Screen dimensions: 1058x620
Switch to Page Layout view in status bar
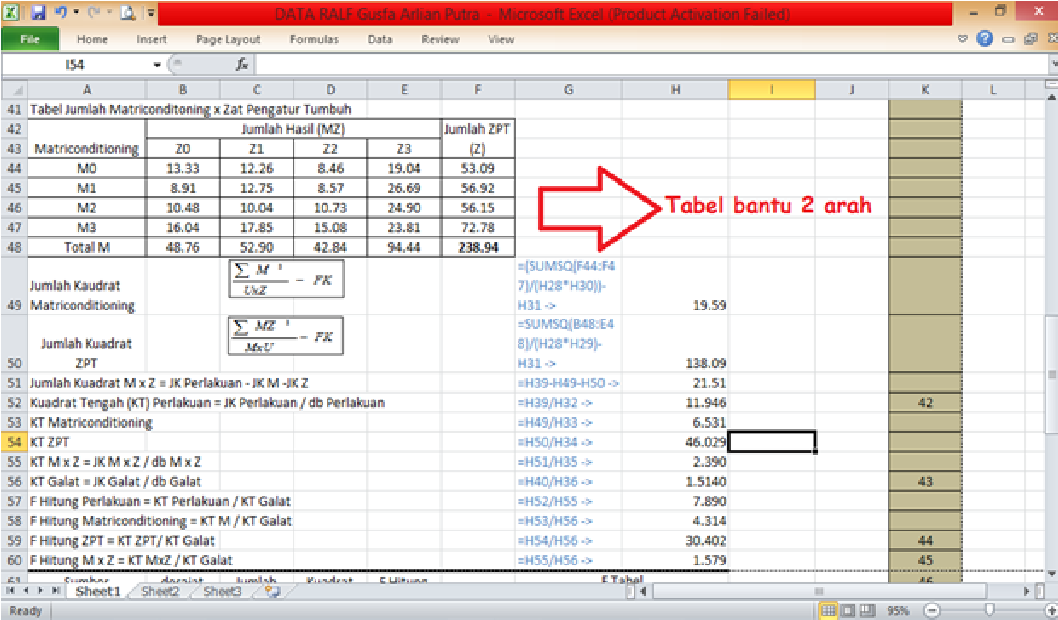point(847,610)
